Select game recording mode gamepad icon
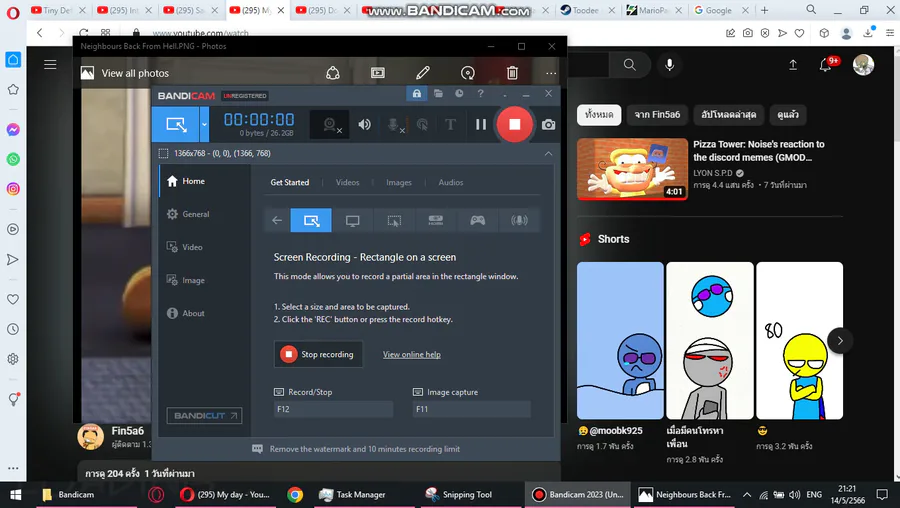This screenshot has height=508, width=900. click(478, 220)
